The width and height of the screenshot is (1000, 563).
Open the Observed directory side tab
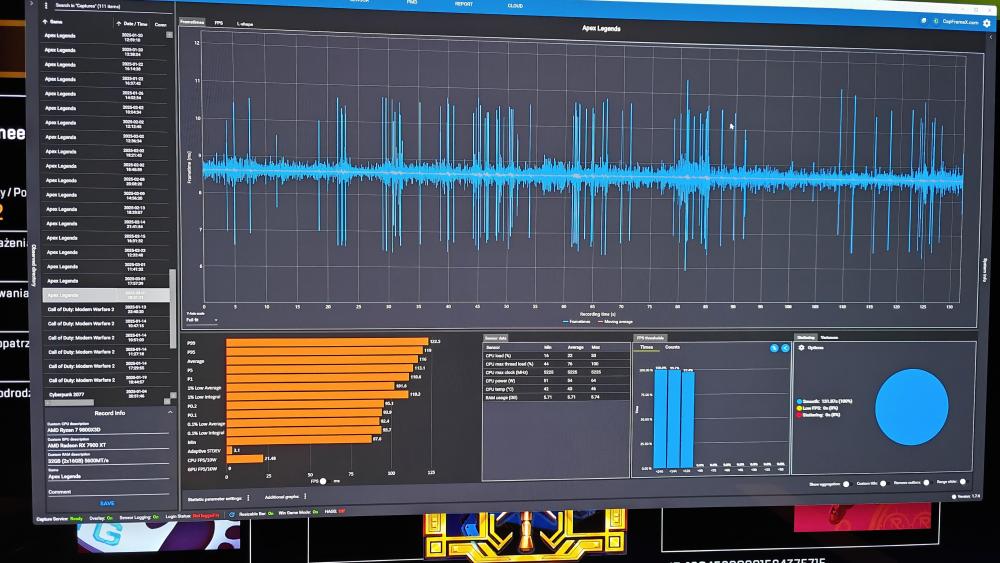pyautogui.click(x=34, y=265)
